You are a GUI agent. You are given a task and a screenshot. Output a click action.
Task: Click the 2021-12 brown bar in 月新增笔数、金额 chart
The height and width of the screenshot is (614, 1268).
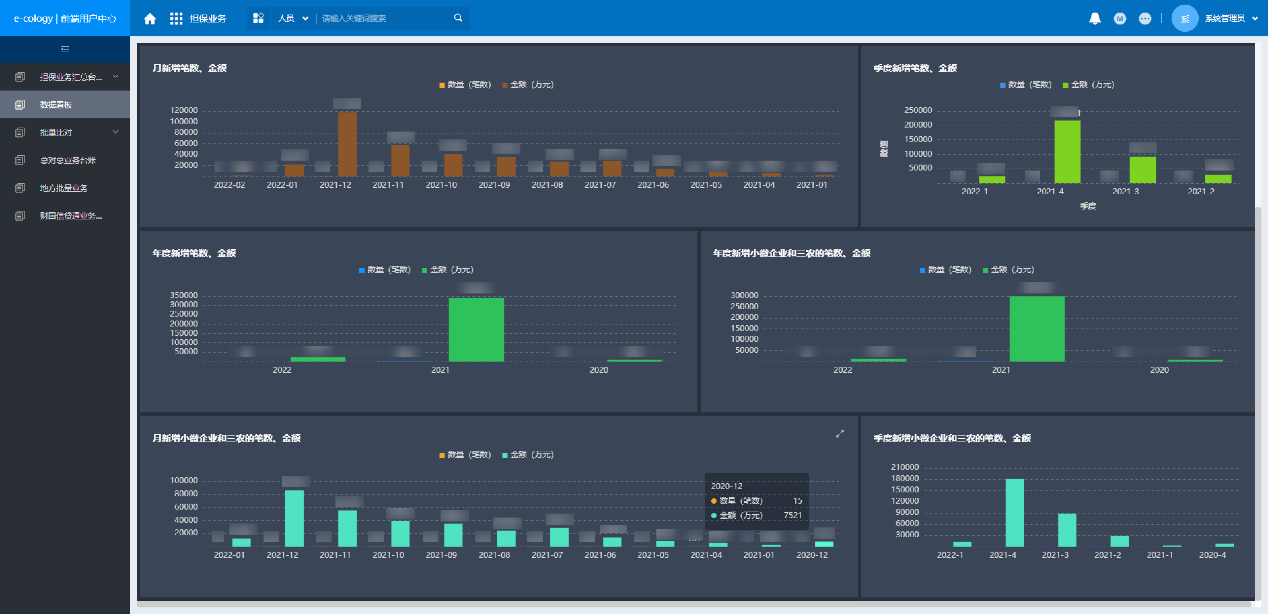(347, 144)
